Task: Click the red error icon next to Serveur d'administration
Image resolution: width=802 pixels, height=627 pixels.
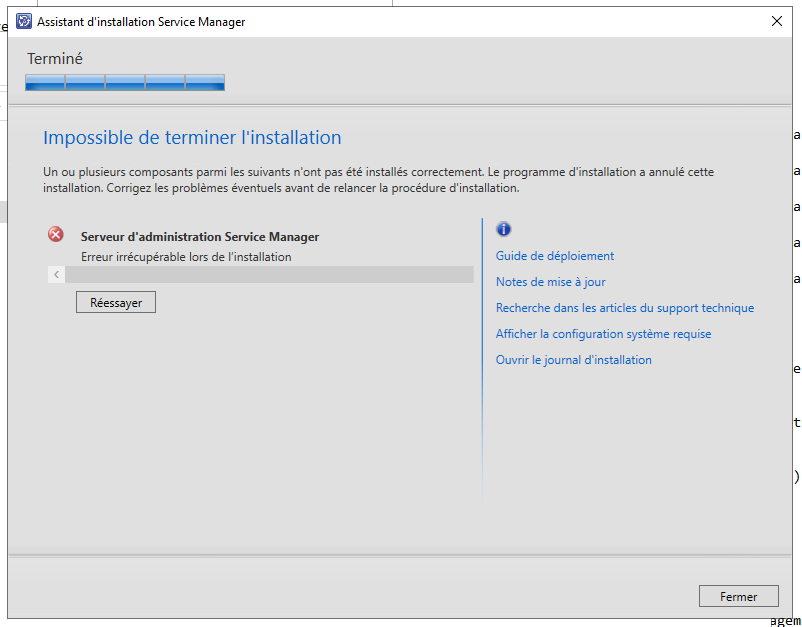Action: point(56,234)
